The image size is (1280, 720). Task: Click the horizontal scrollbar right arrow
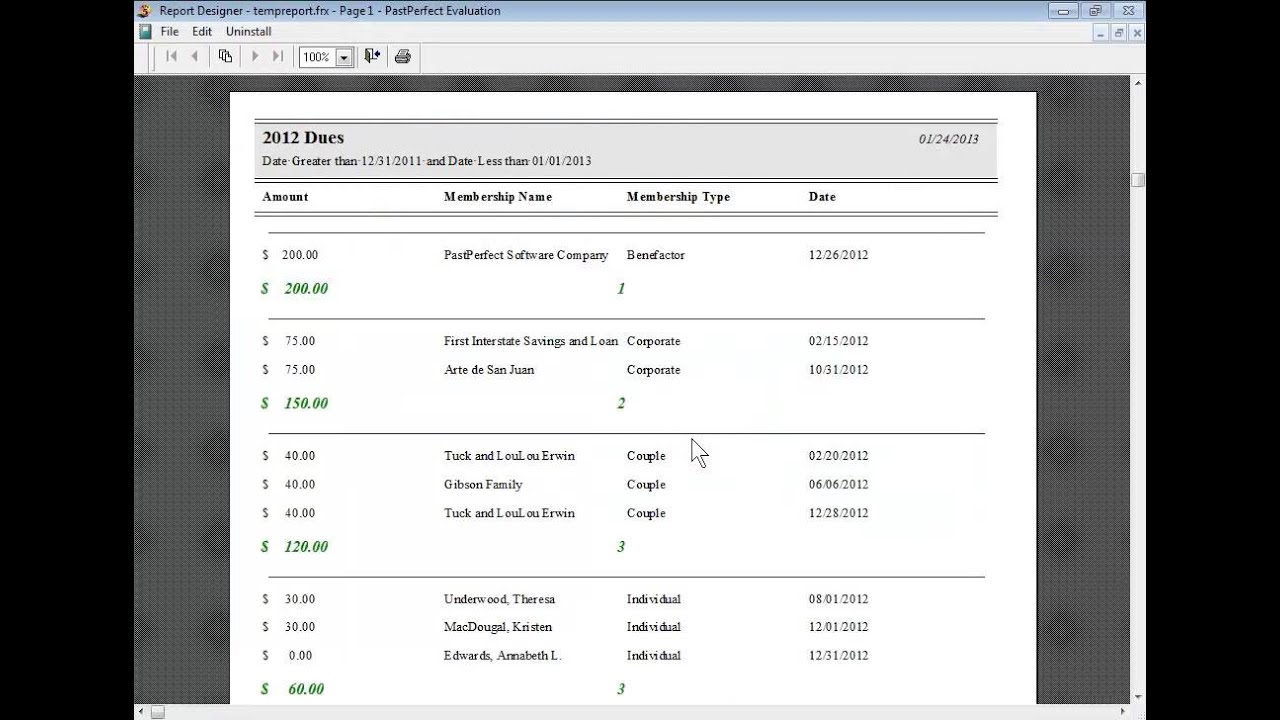point(1122,712)
